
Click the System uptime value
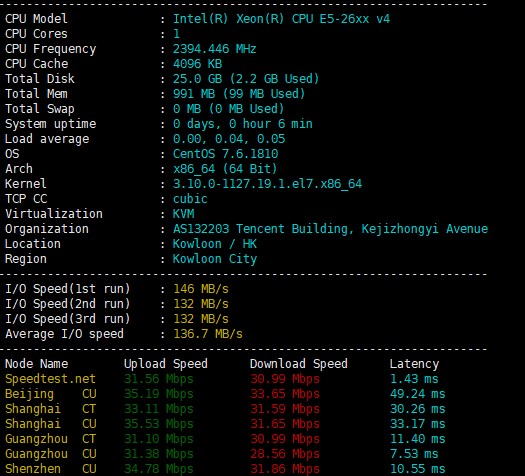click(x=243, y=124)
